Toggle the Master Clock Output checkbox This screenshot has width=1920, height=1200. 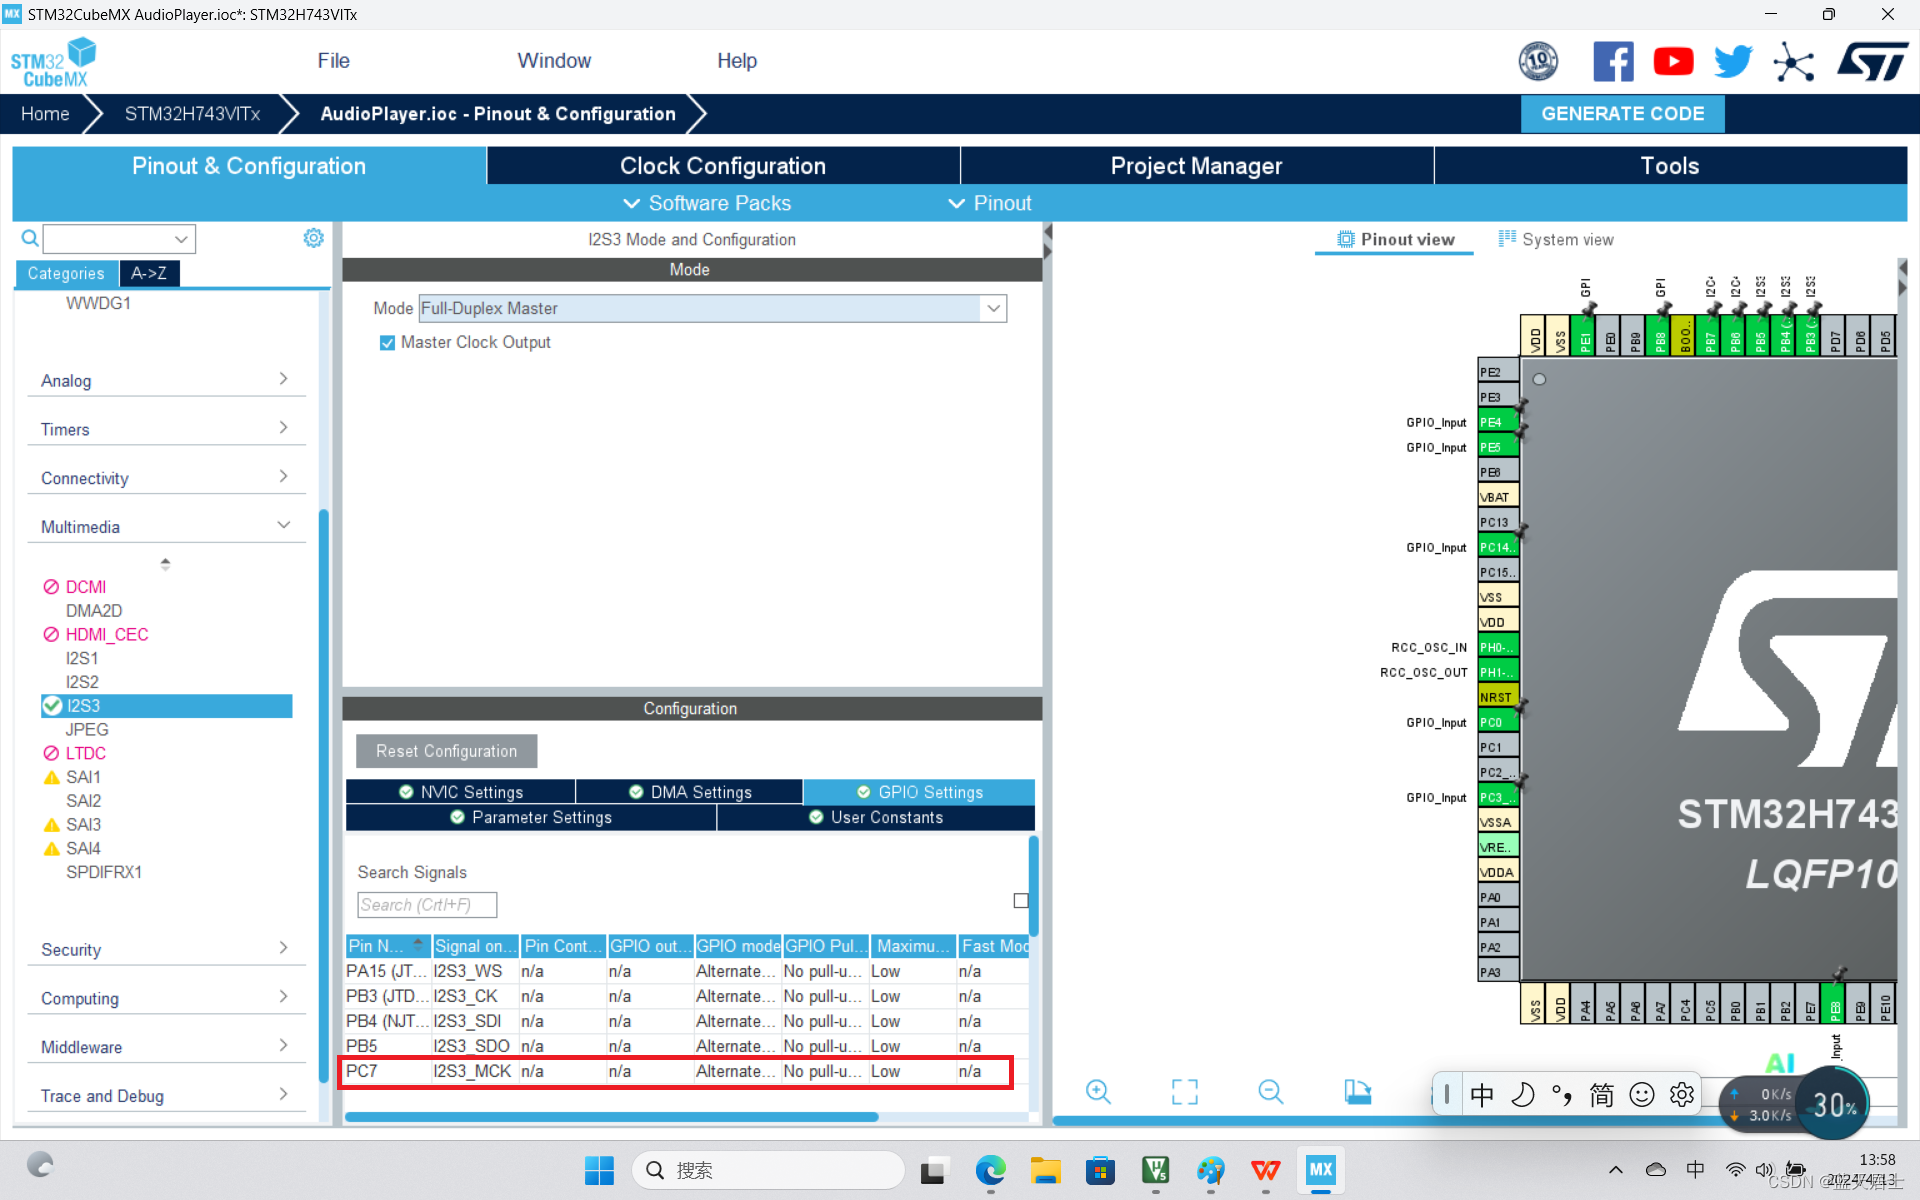point(387,343)
